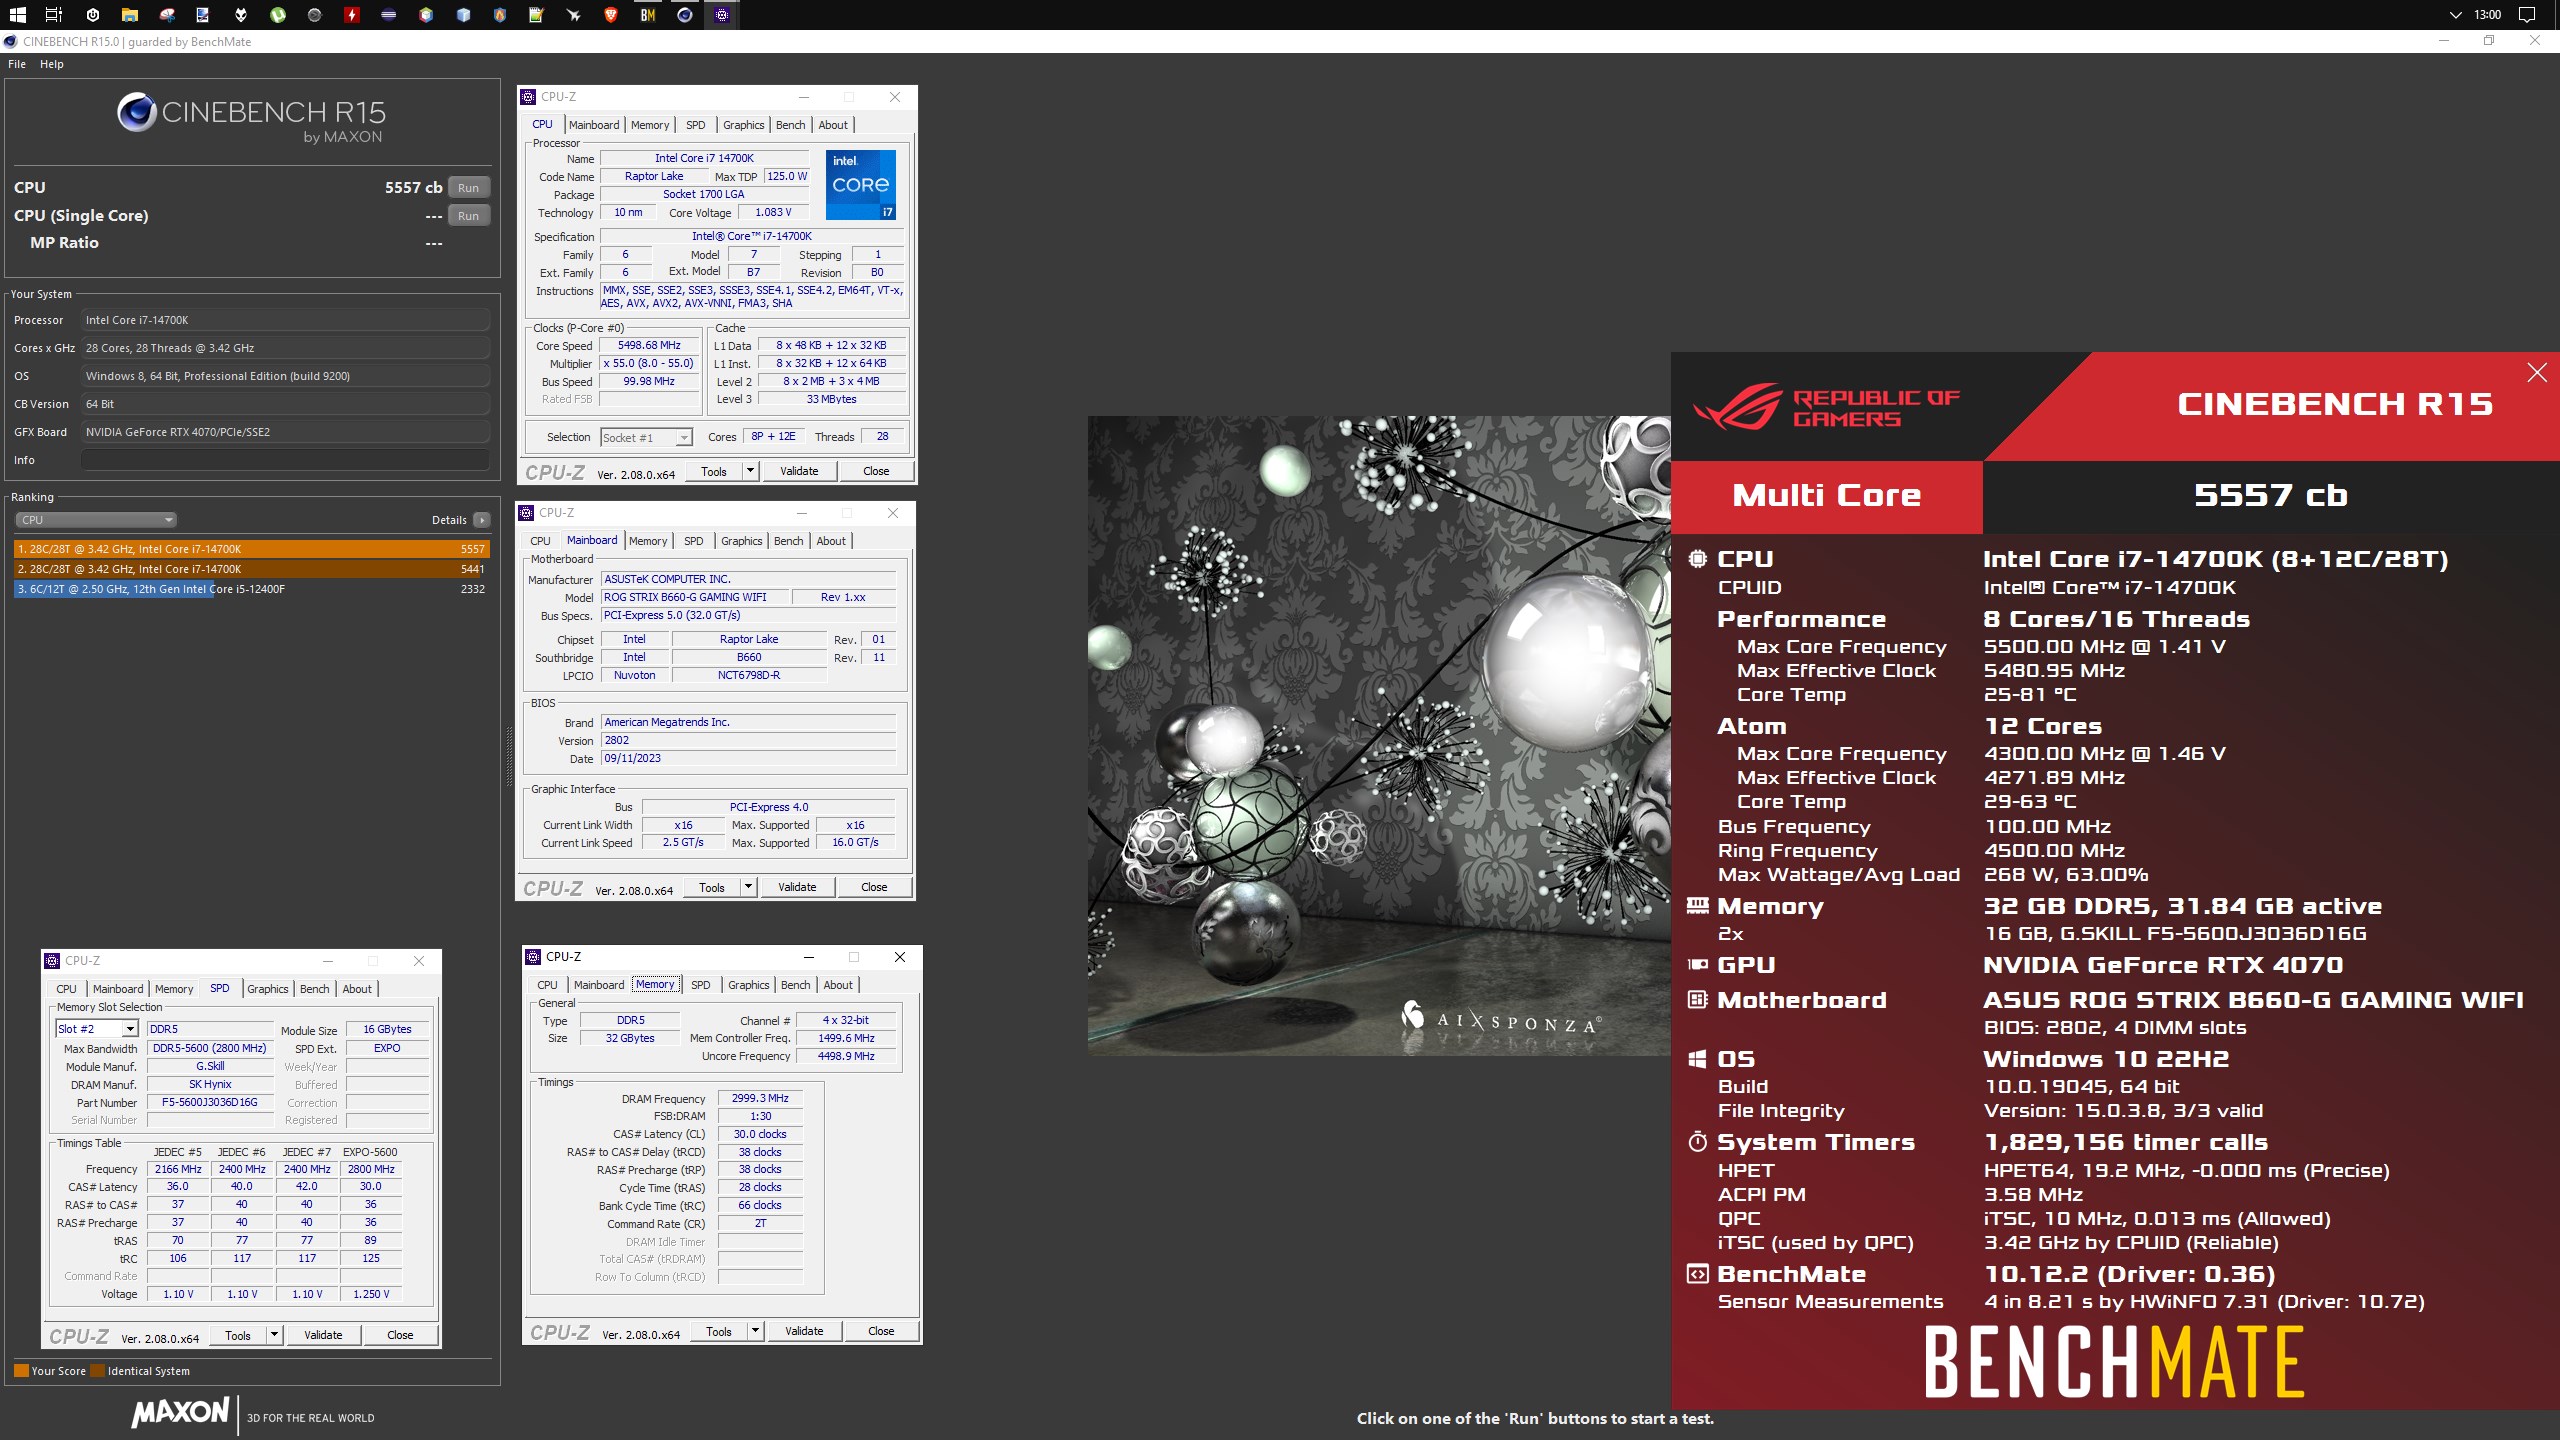This screenshot has width=2560, height=1440.
Task: Expand ranking Details arrow
Action: click(482, 520)
